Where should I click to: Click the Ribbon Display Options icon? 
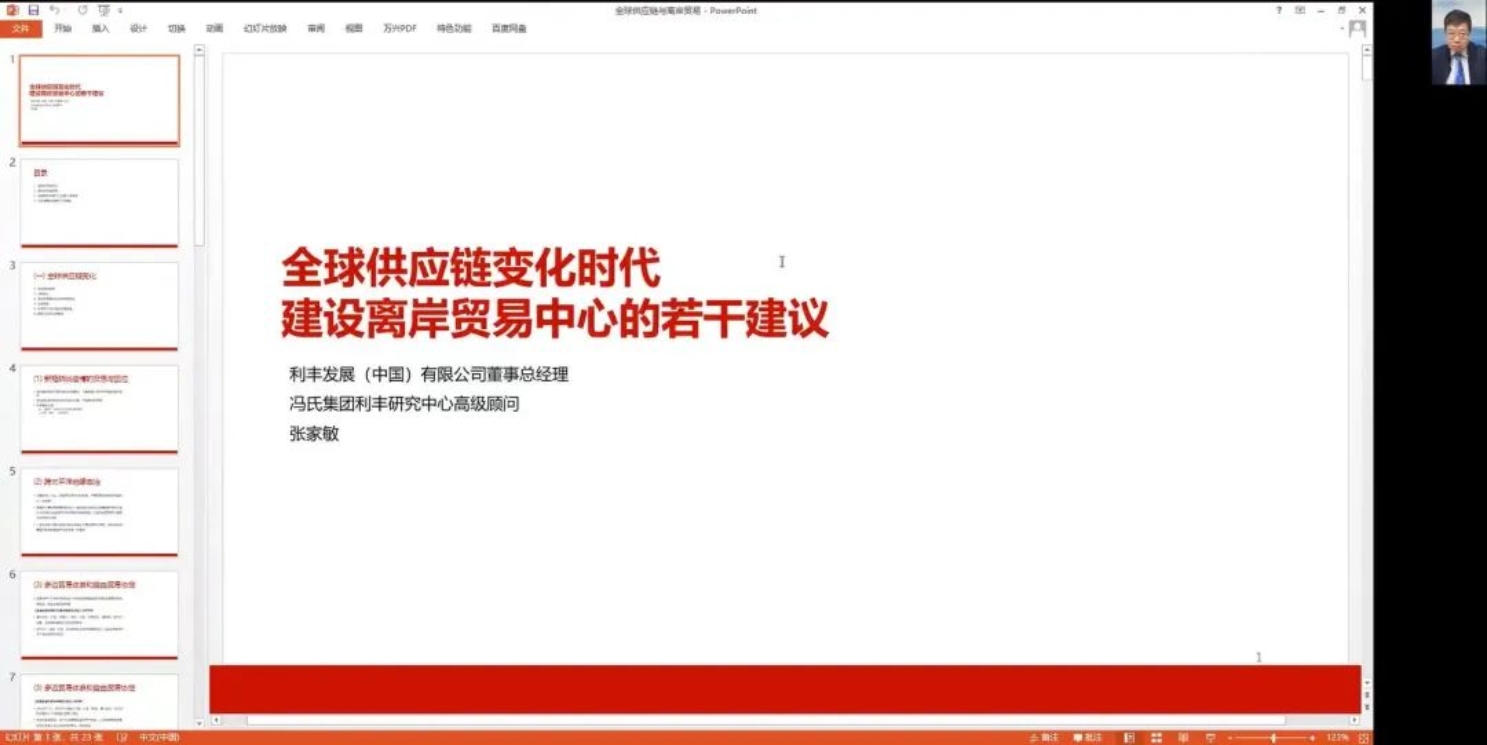(1300, 10)
